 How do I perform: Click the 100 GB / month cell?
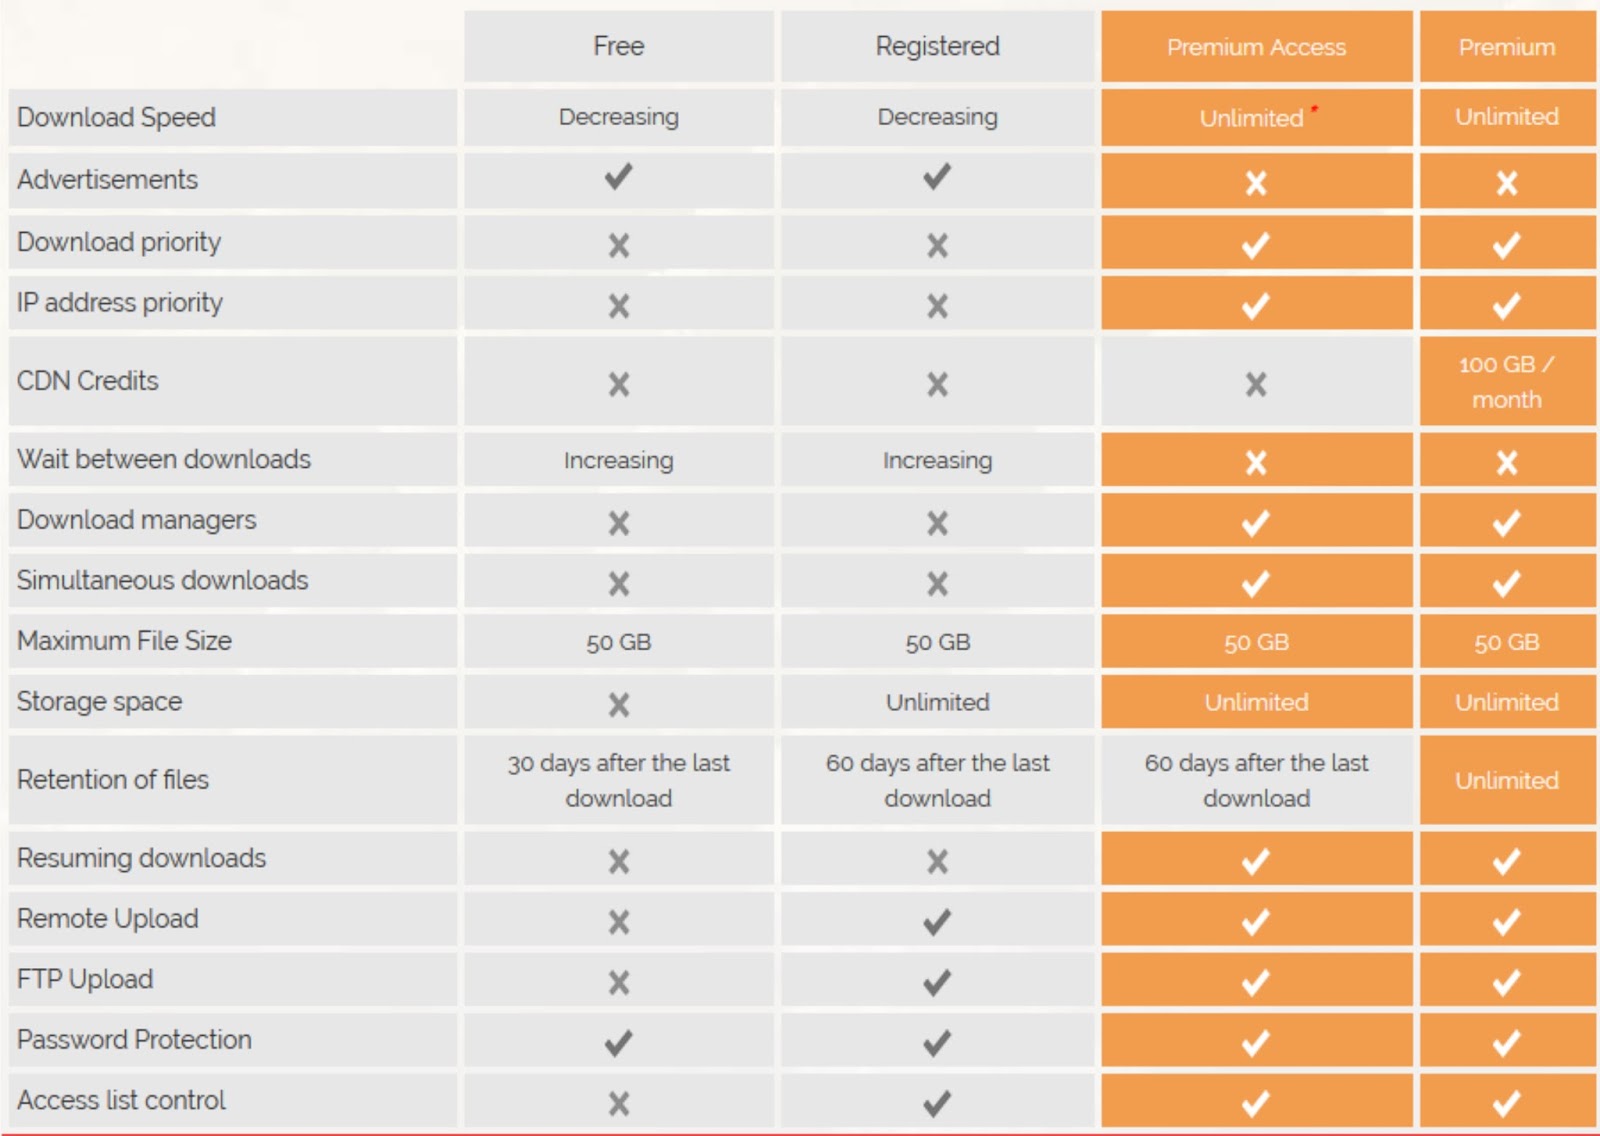coord(1507,381)
